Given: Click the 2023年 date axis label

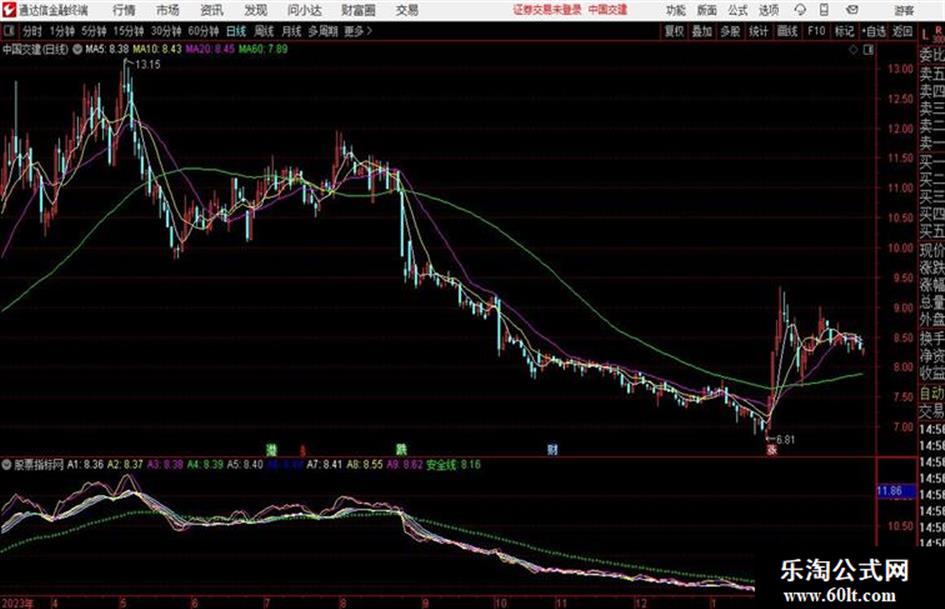Looking at the screenshot, I should click(x=17, y=603).
